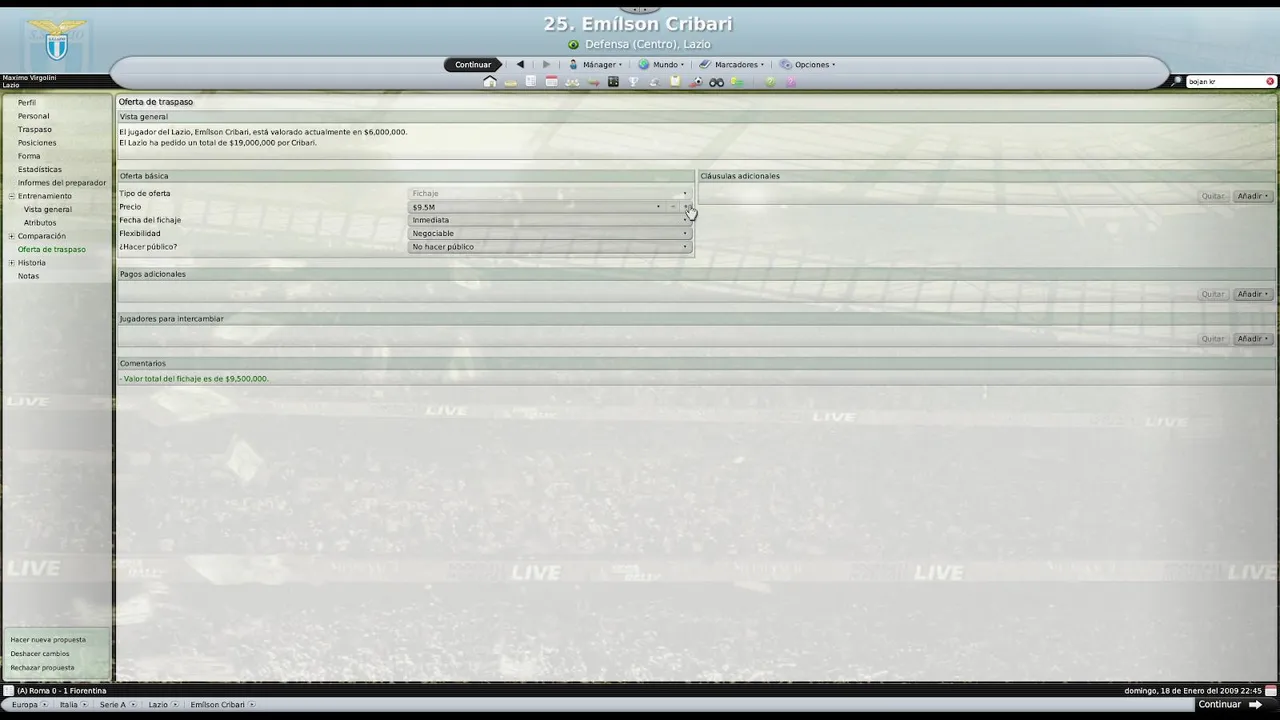The width and height of the screenshot is (1280, 720).
Task: Open the tactics board icon
Action: click(x=613, y=82)
